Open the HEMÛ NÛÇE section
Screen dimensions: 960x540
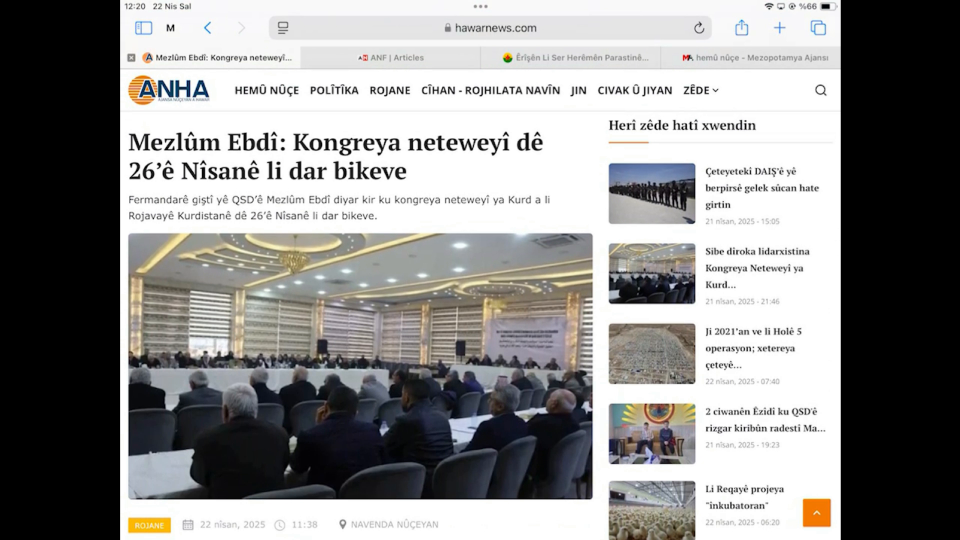266,90
